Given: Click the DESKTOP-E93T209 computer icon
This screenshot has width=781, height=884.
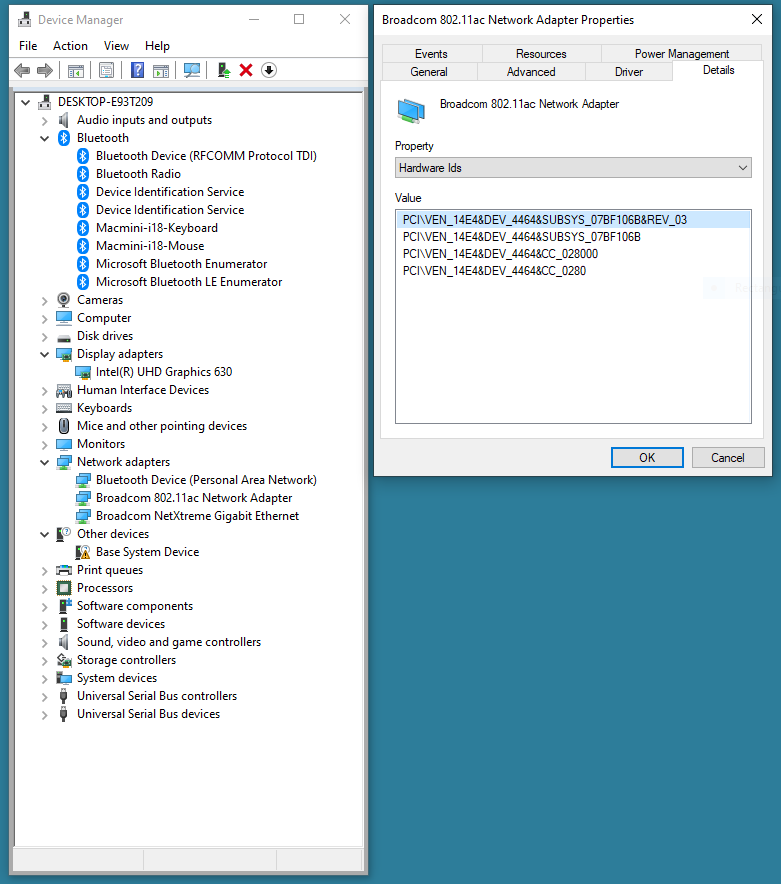Looking at the screenshot, I should [x=45, y=102].
